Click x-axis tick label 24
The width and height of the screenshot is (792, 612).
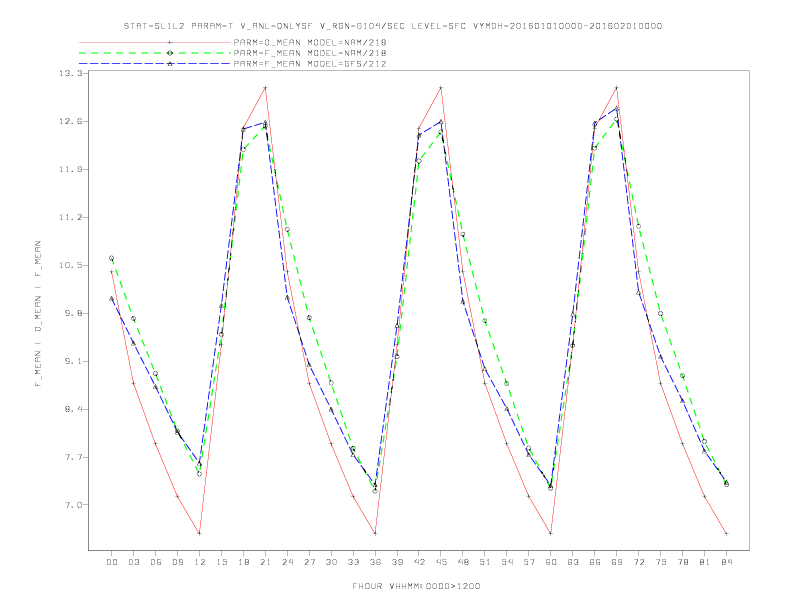[287, 562]
